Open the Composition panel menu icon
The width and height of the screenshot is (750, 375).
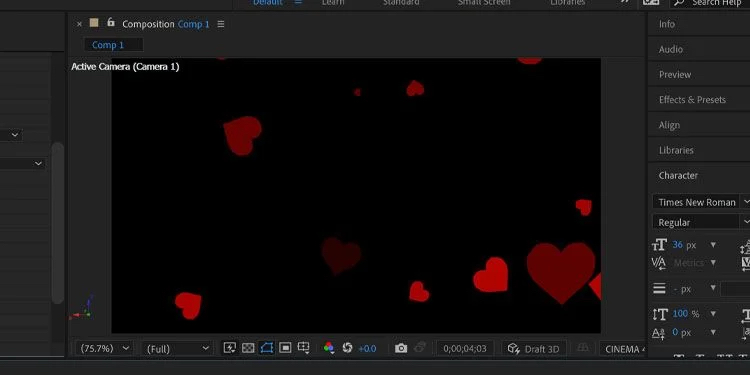pos(221,24)
